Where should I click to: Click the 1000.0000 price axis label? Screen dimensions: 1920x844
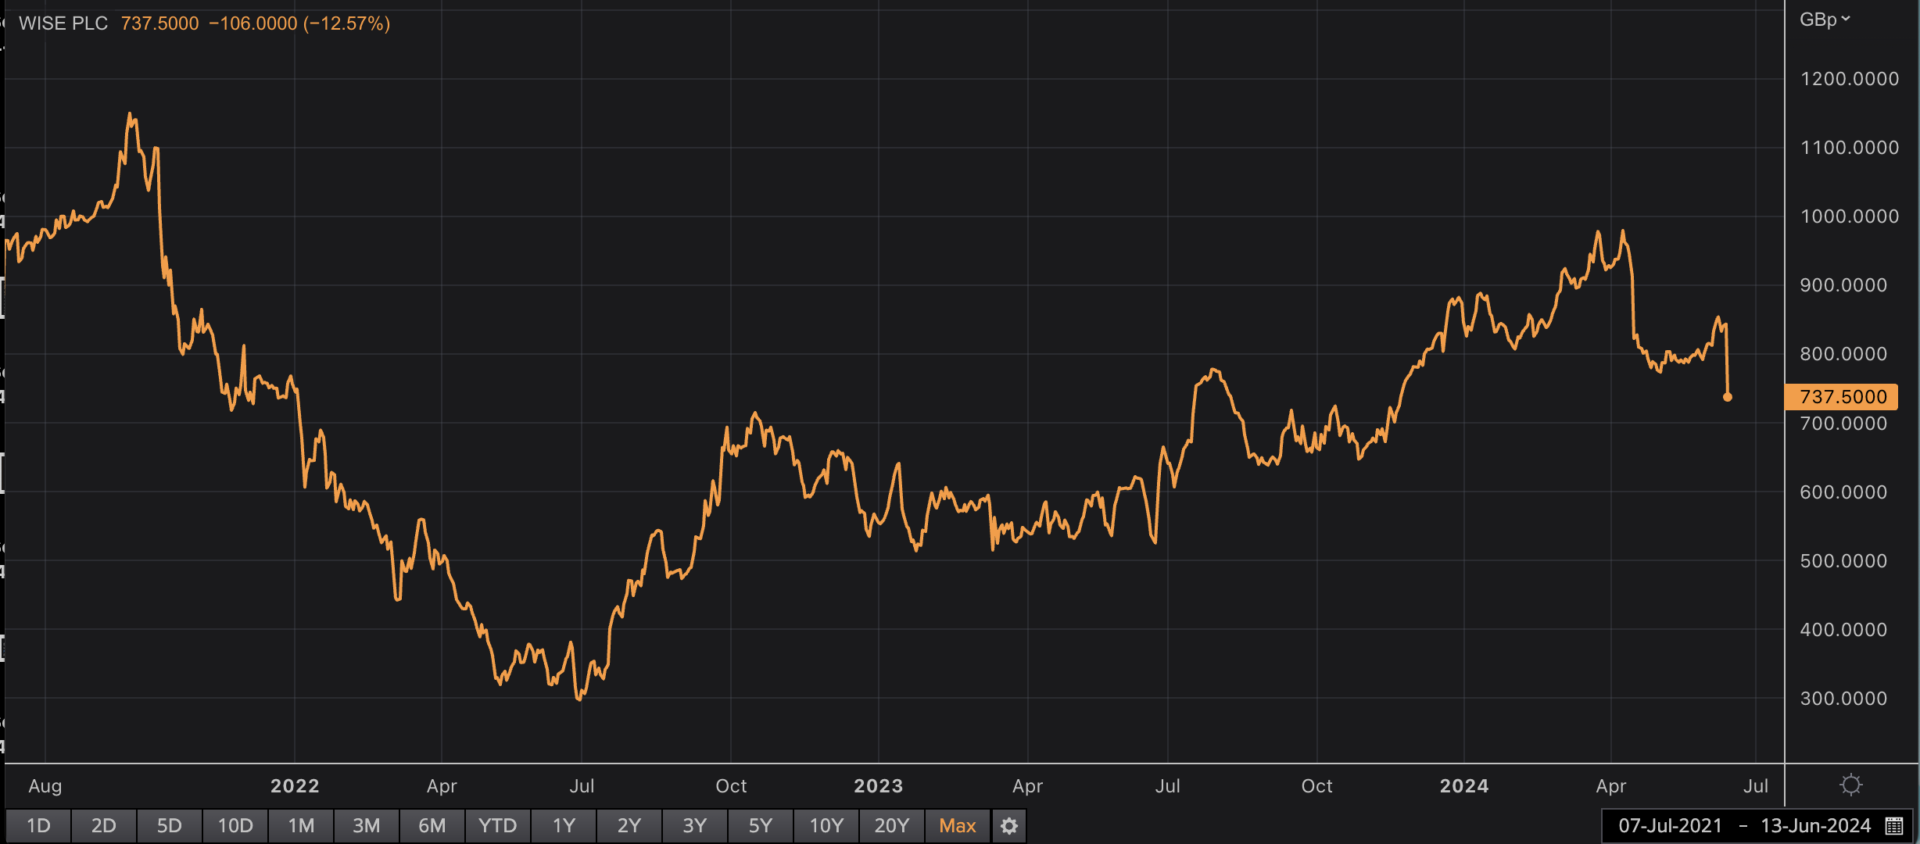tap(1849, 217)
